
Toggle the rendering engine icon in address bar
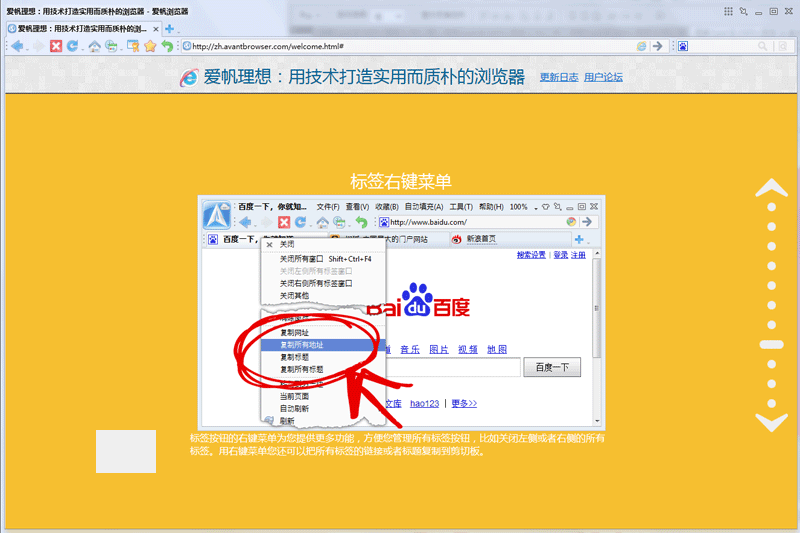[x=641, y=46]
